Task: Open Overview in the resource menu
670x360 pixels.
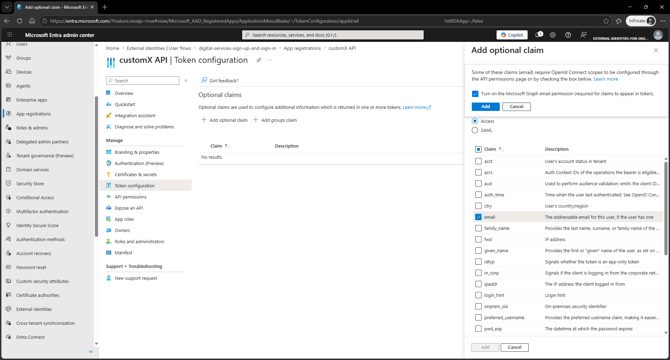Action: (123, 93)
